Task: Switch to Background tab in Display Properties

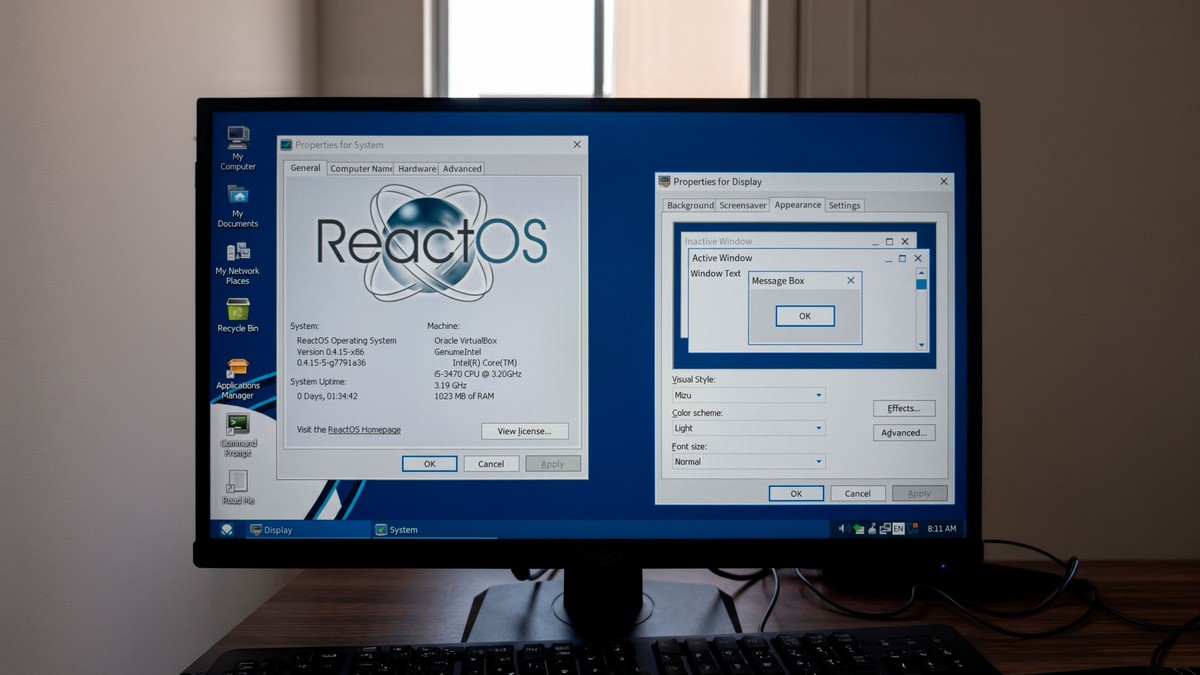Action: [690, 205]
